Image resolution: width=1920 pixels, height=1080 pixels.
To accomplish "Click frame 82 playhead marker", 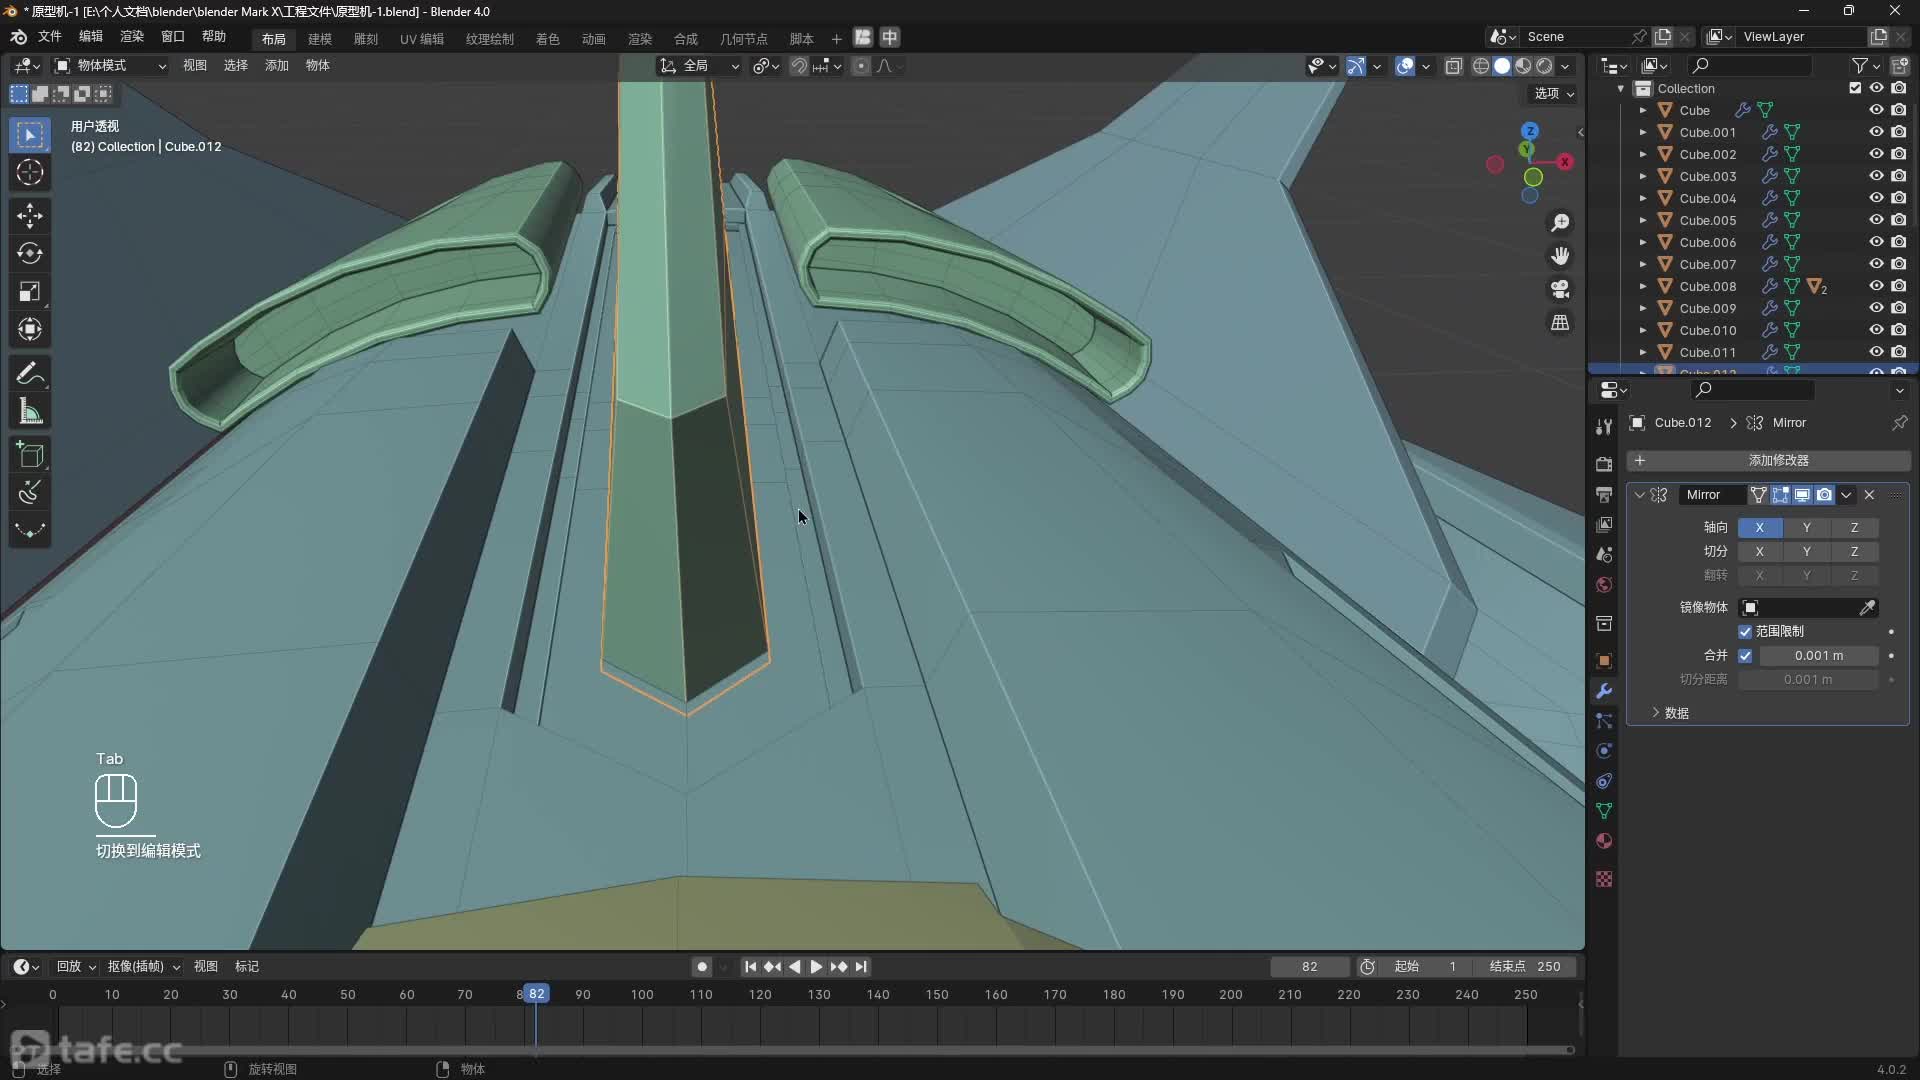I will pos(536,994).
